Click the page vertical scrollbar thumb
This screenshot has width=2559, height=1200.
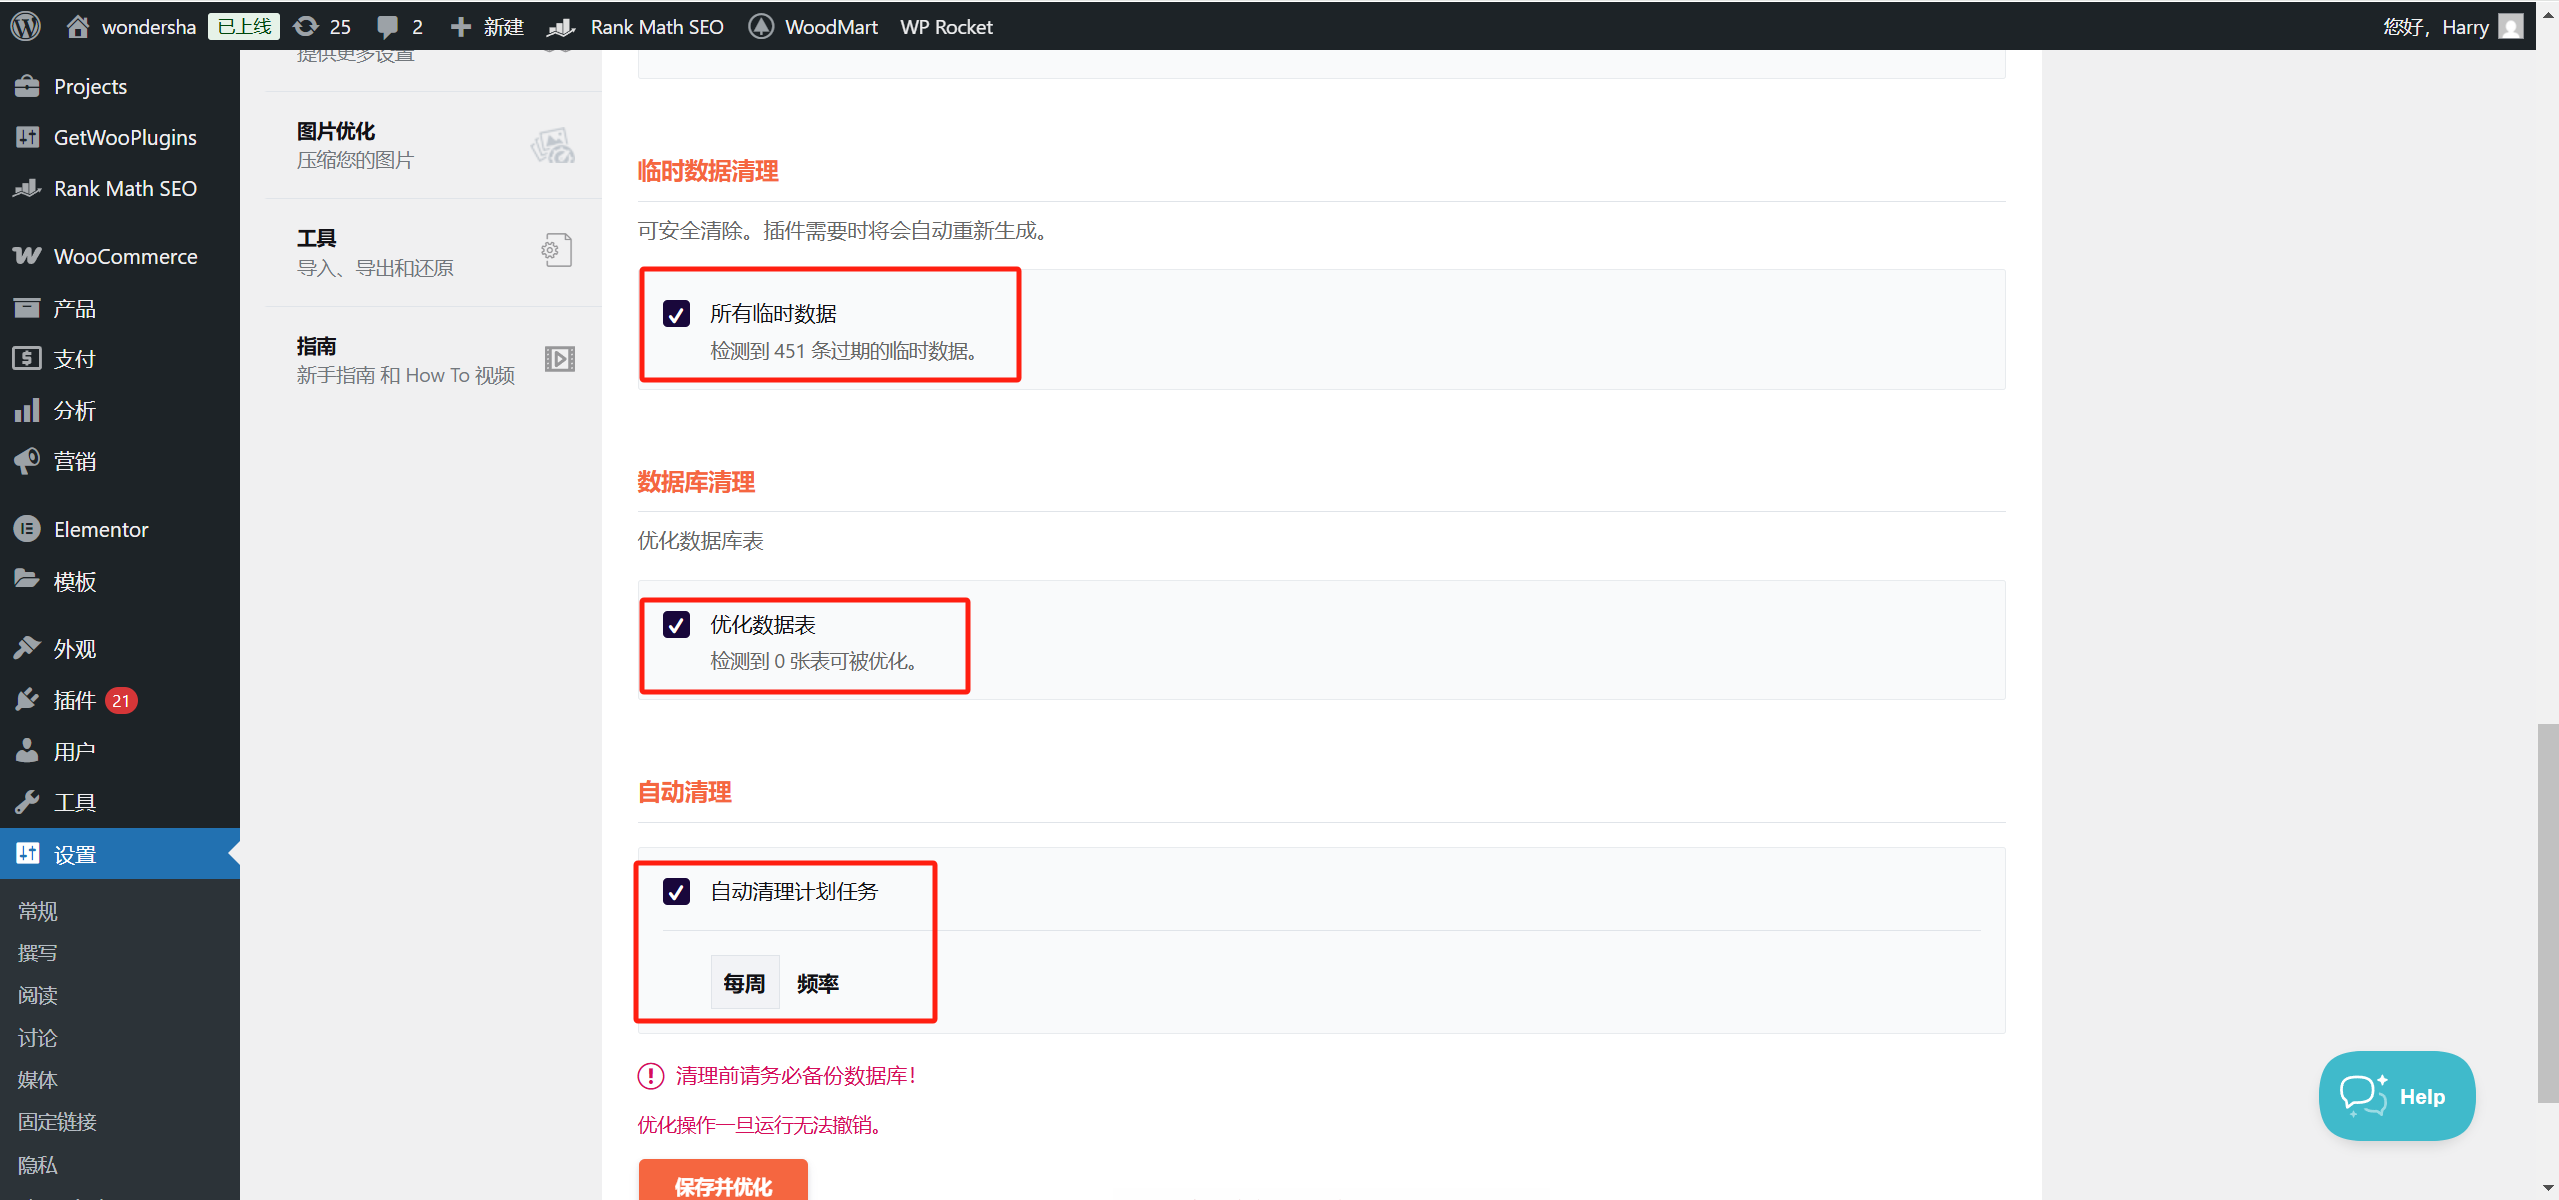[2547, 912]
